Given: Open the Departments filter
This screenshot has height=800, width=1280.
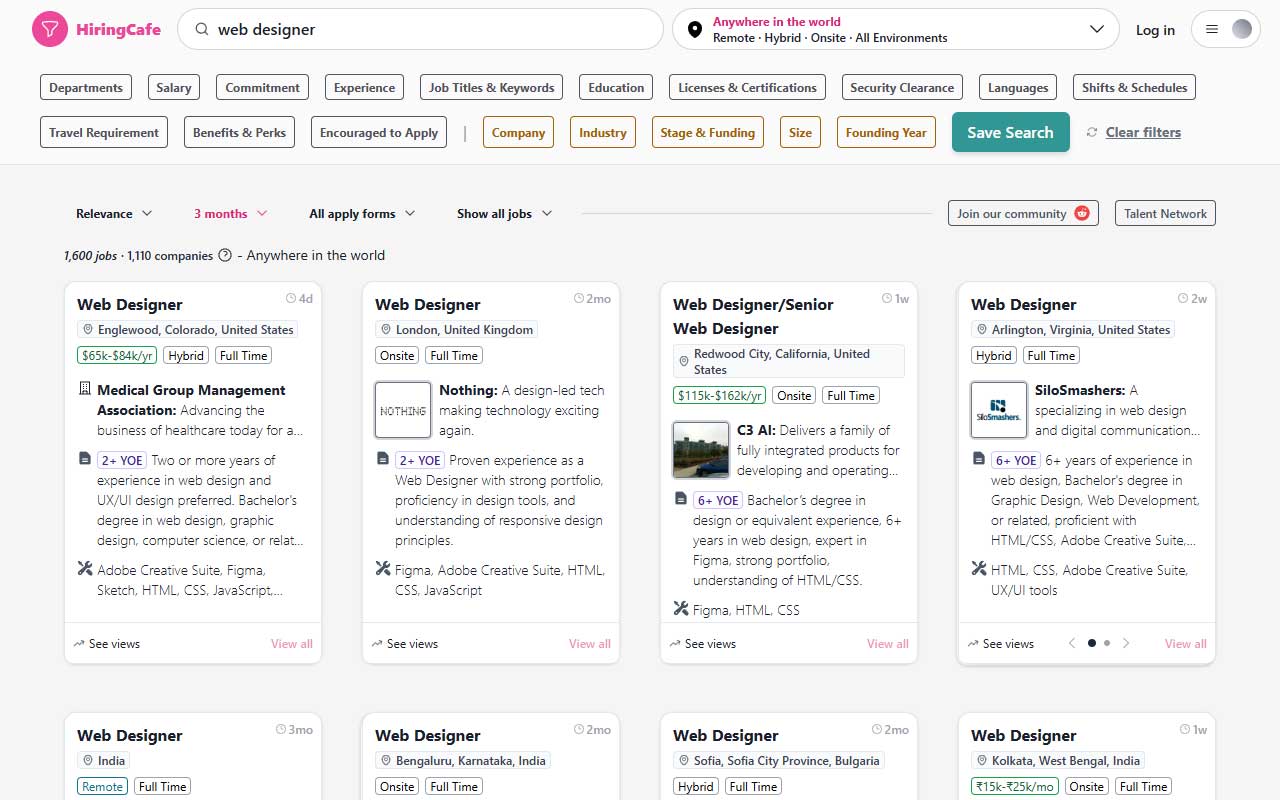Looking at the screenshot, I should pyautogui.click(x=86, y=87).
